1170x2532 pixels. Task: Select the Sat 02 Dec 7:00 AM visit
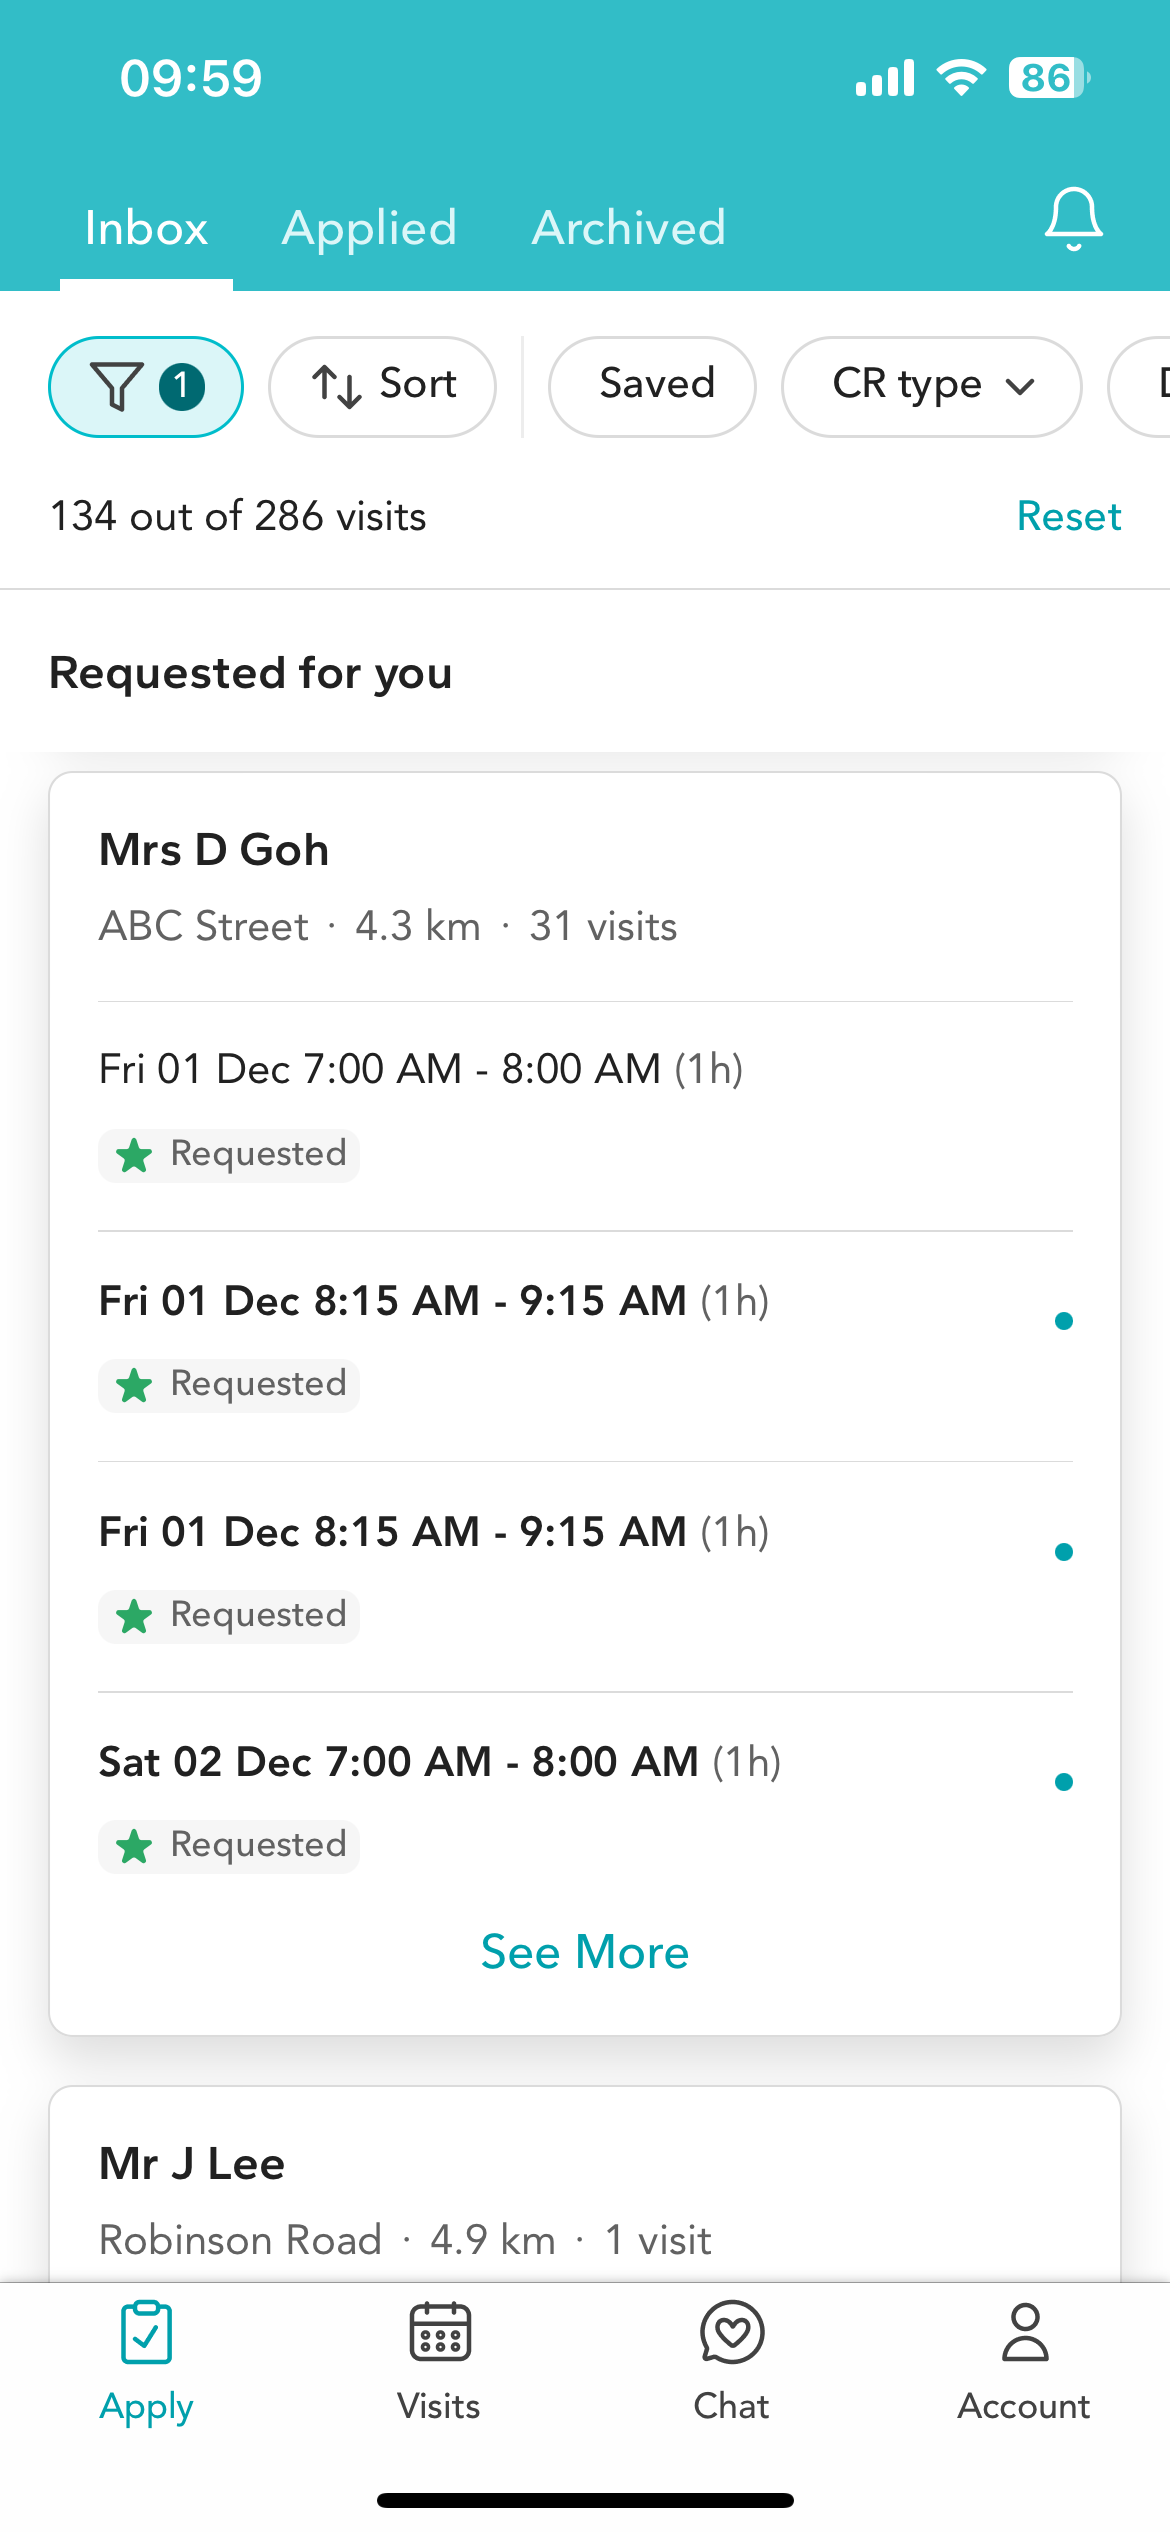click(x=440, y=1762)
